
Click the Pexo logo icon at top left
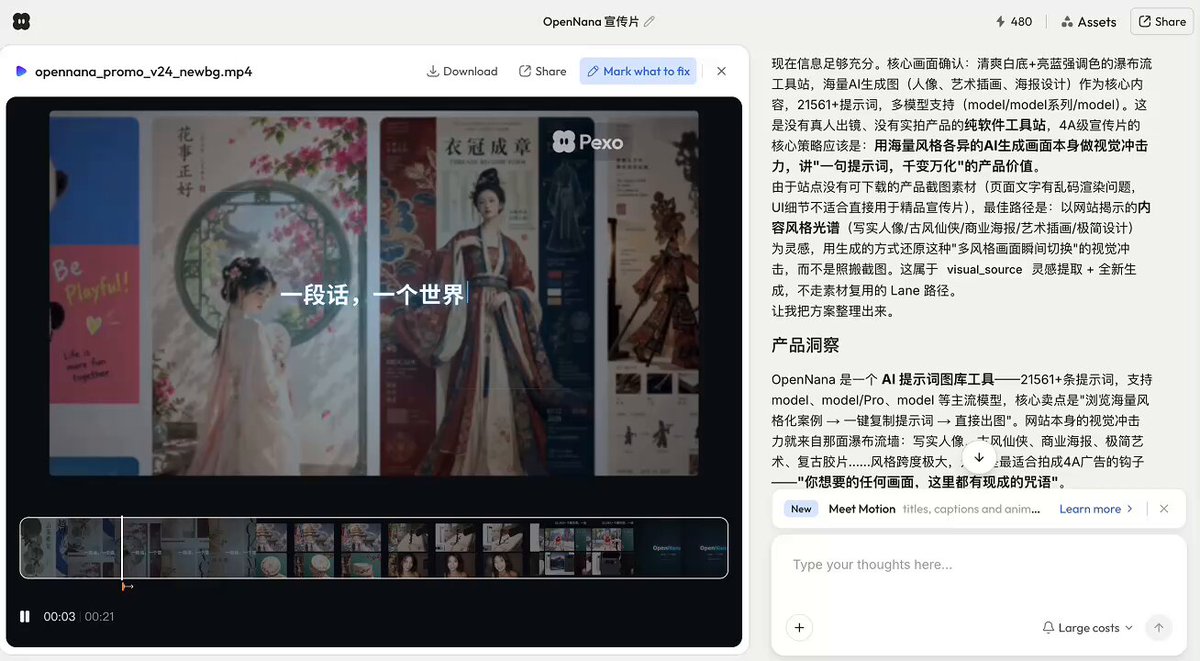(x=22, y=21)
